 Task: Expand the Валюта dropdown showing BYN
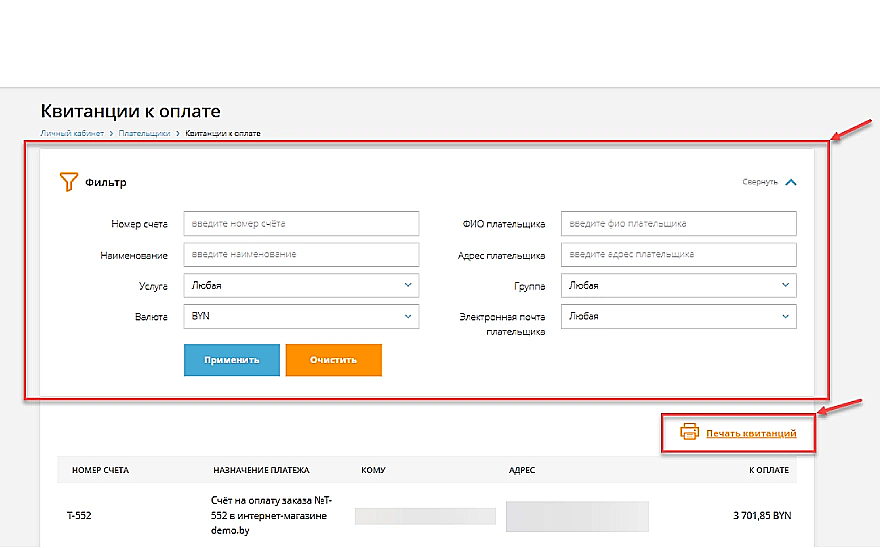(301, 316)
